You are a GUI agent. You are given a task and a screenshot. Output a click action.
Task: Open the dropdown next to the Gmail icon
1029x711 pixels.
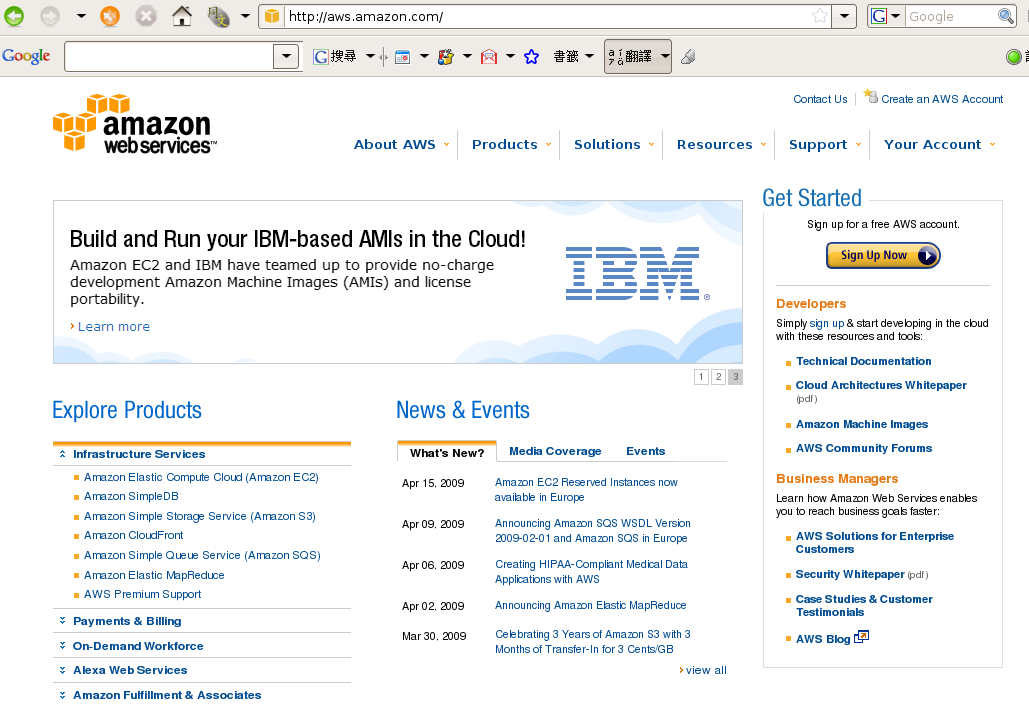coord(510,57)
